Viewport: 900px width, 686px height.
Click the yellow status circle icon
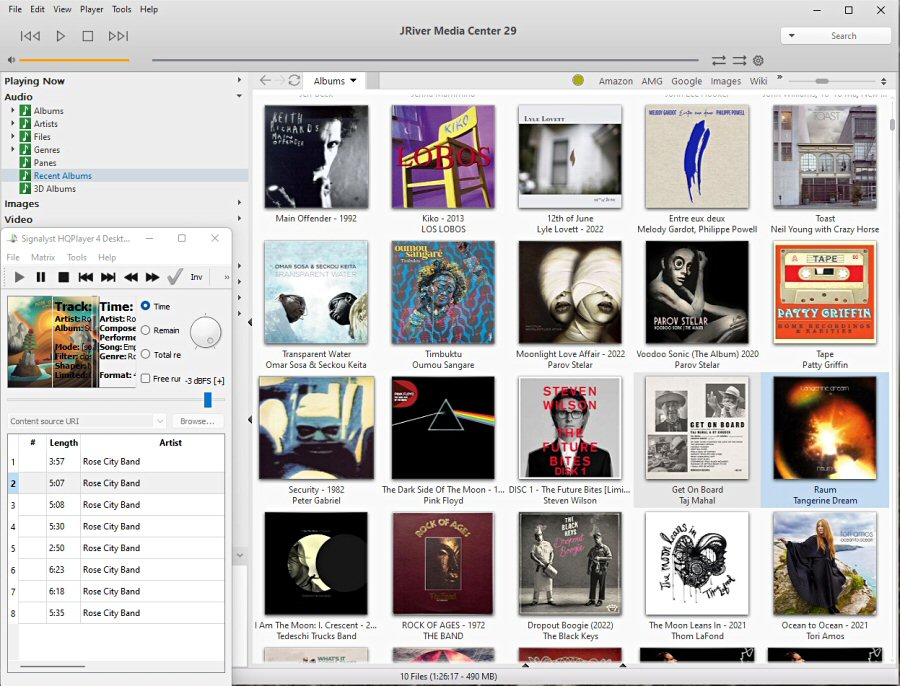tap(578, 80)
